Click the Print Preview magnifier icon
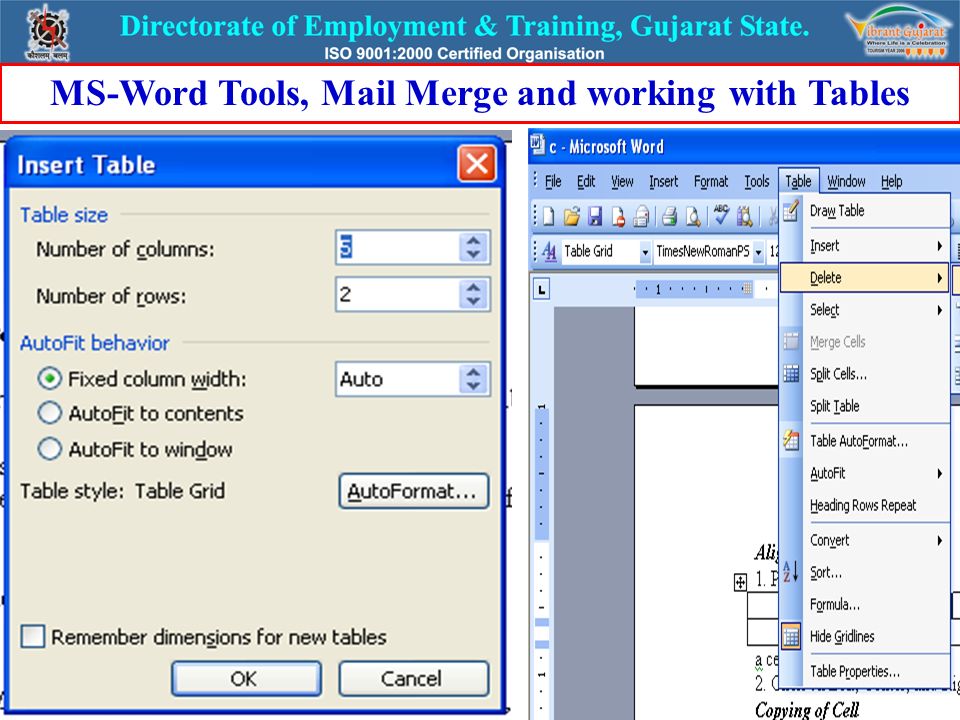The width and height of the screenshot is (960, 720). (693, 216)
